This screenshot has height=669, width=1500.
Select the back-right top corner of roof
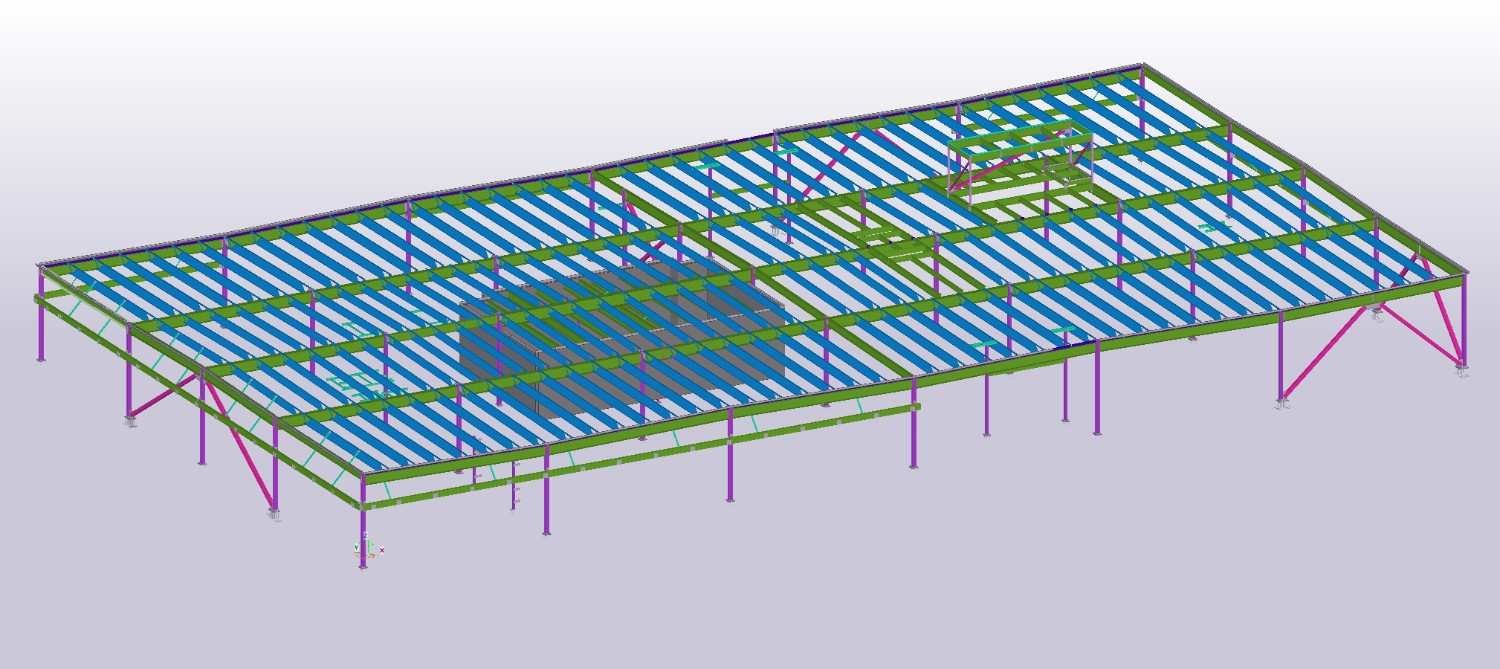click(1143, 66)
